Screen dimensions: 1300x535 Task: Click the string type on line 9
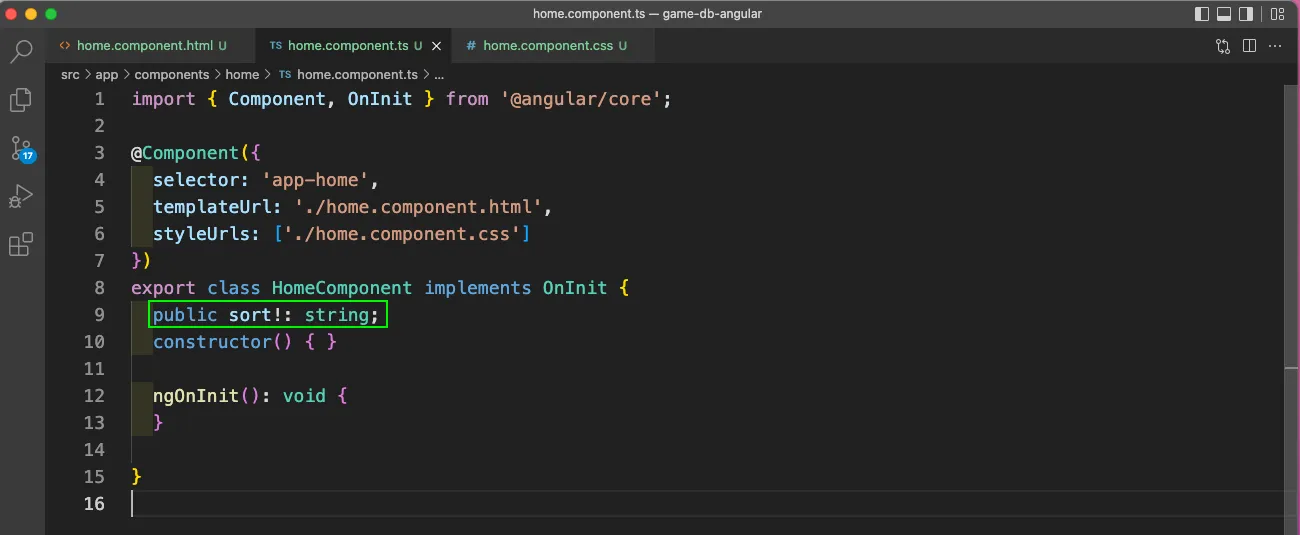(x=337, y=315)
